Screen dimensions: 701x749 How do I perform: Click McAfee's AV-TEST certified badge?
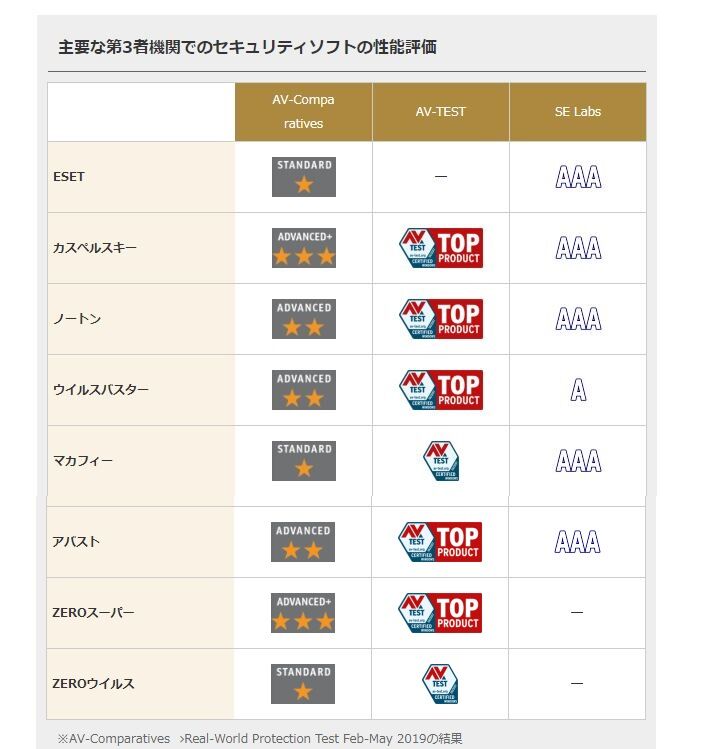tap(441, 461)
